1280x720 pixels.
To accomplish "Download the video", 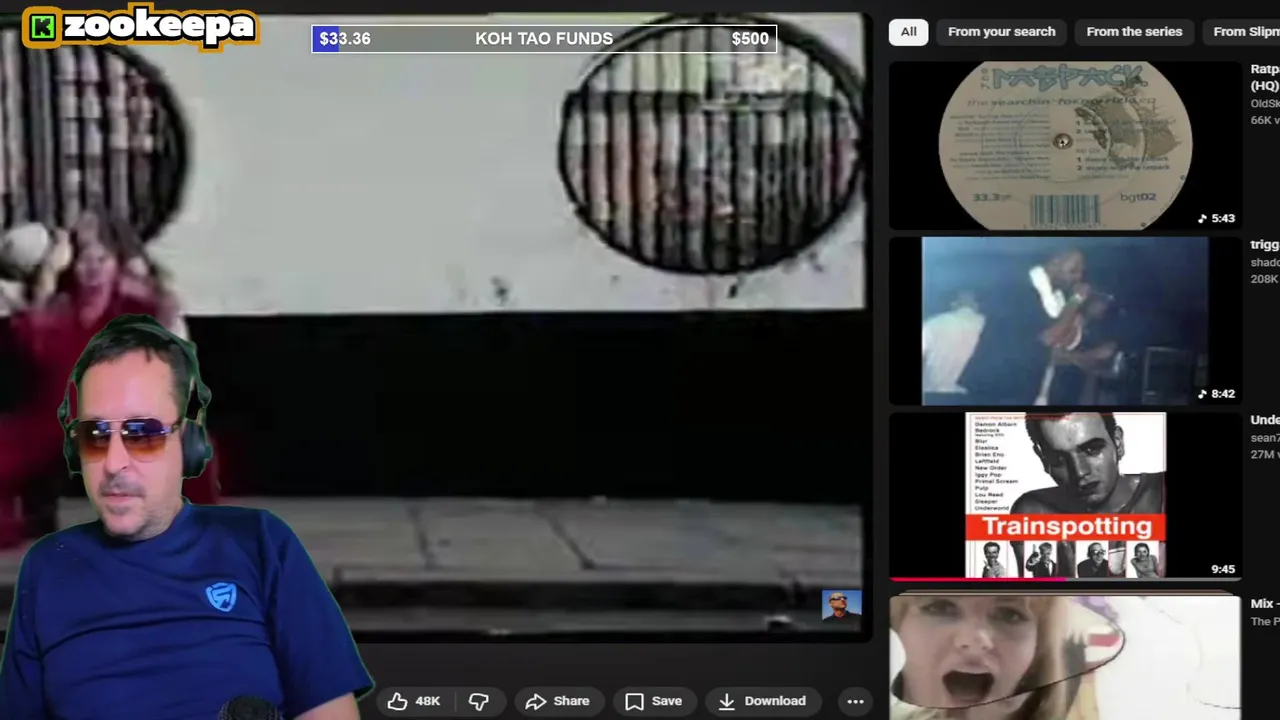I will 761,701.
